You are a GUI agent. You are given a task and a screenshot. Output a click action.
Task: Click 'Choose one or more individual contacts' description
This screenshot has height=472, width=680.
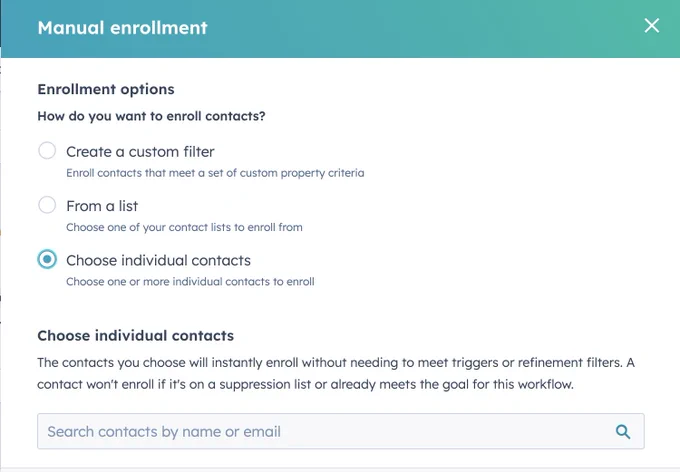[190, 282]
